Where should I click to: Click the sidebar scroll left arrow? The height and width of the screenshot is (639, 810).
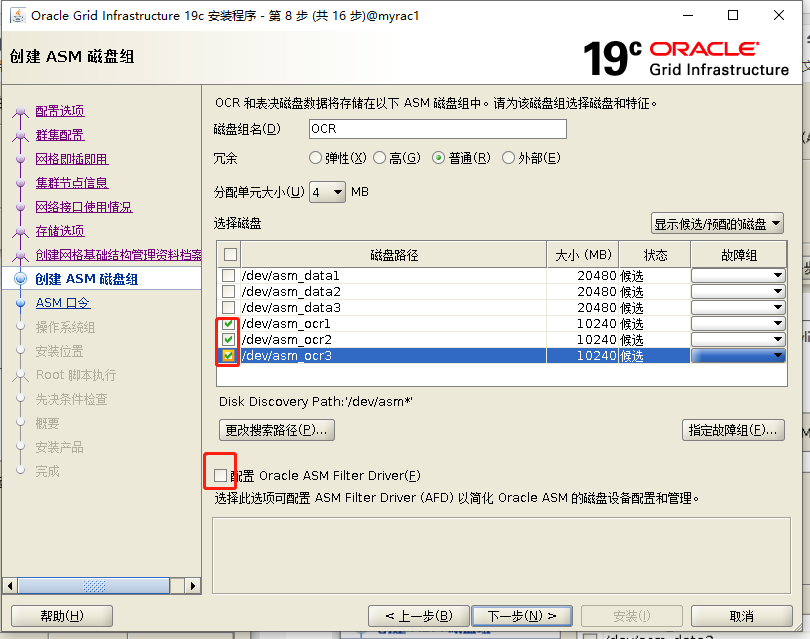tap(10, 586)
